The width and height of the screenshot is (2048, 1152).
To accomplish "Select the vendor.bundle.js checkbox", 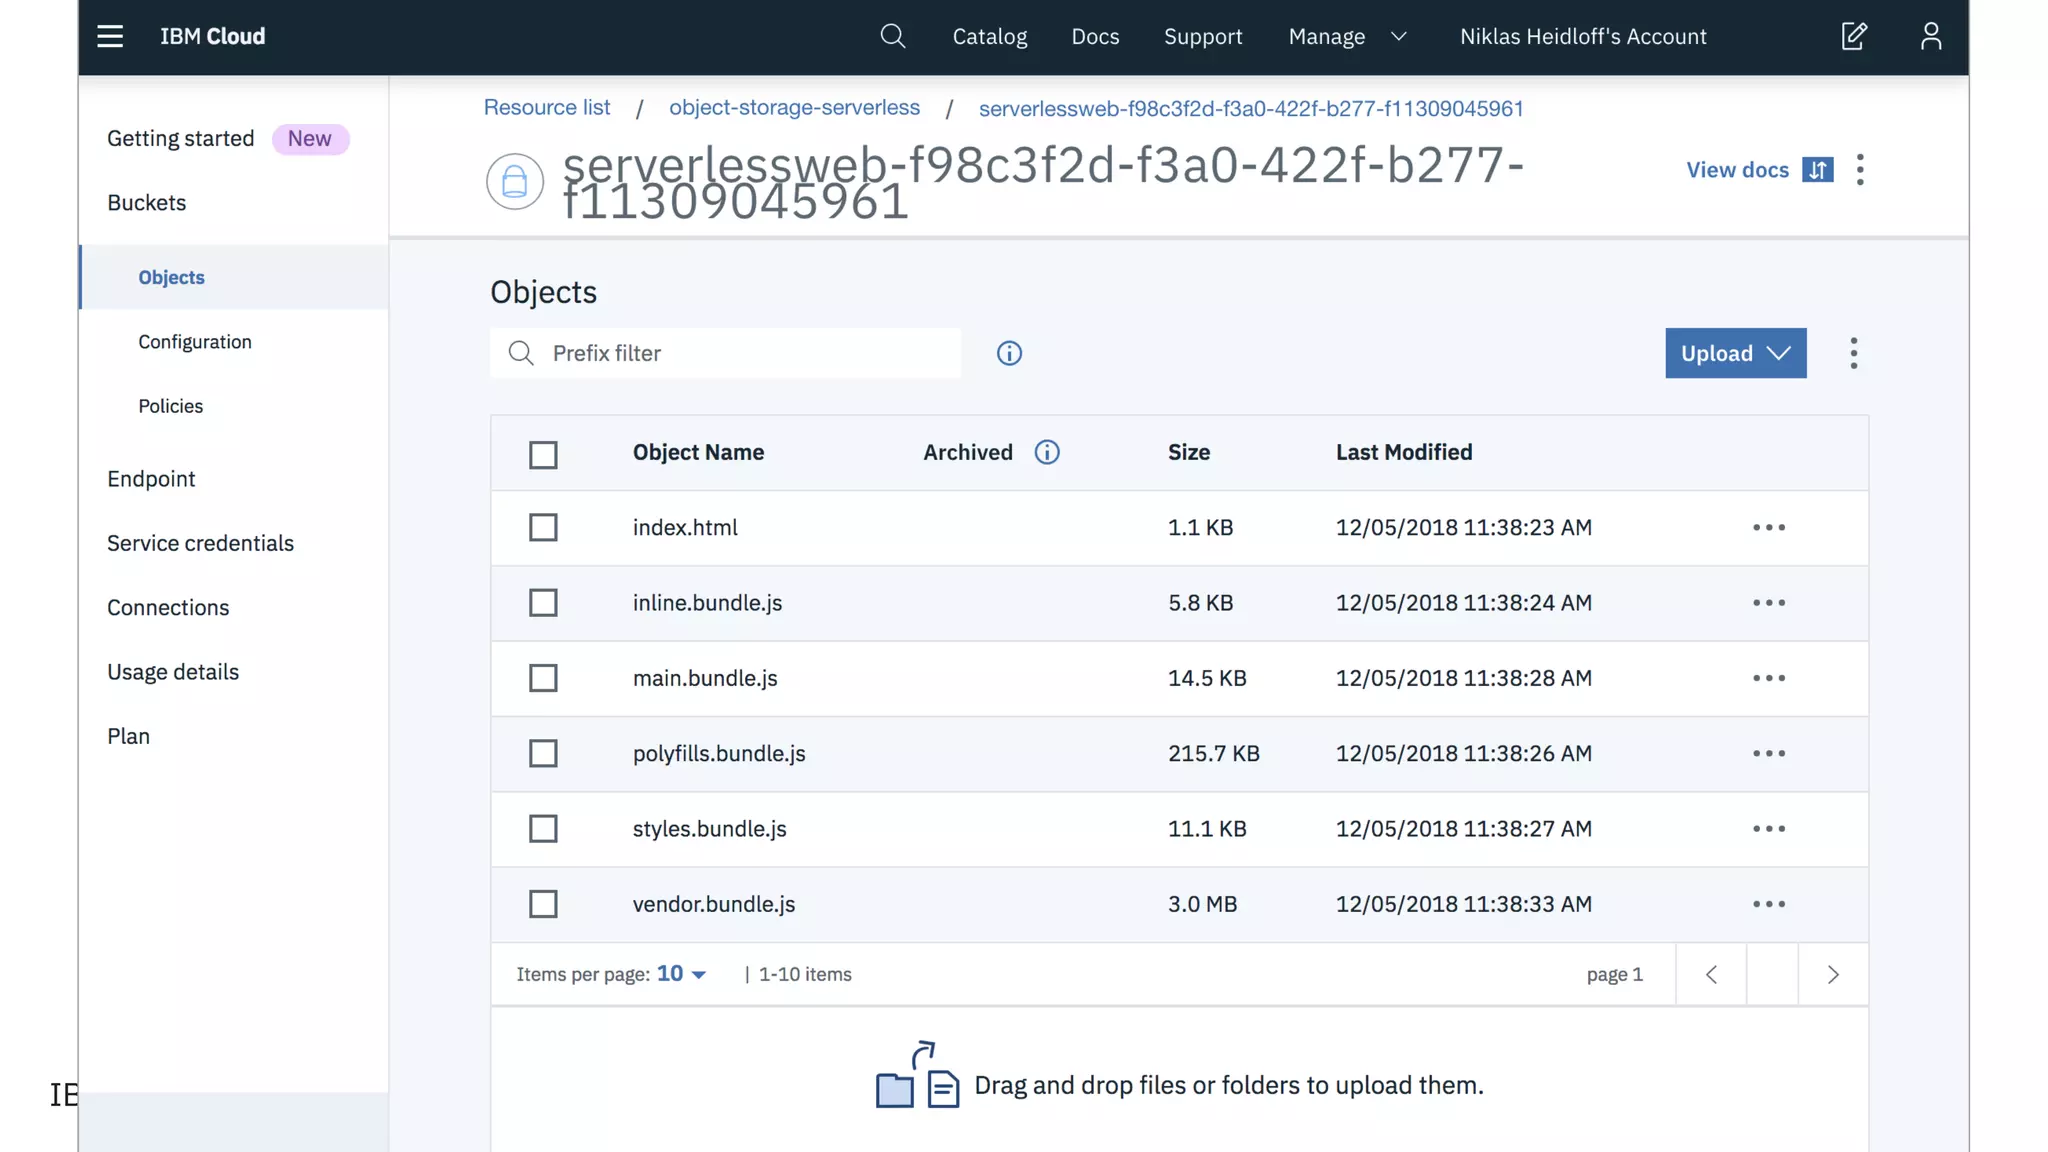I will pos(543,905).
